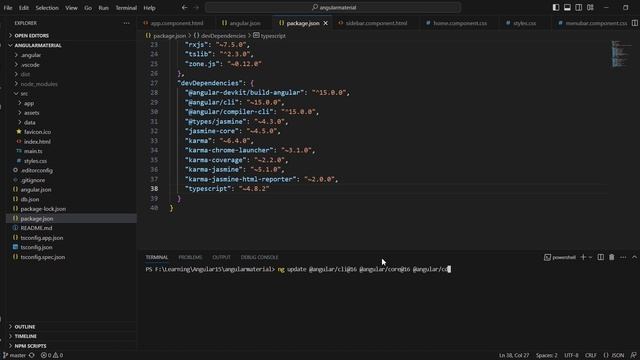The image size is (640, 360).
Task: Switch to Debug Console tab
Action: pyautogui.click(x=260, y=257)
